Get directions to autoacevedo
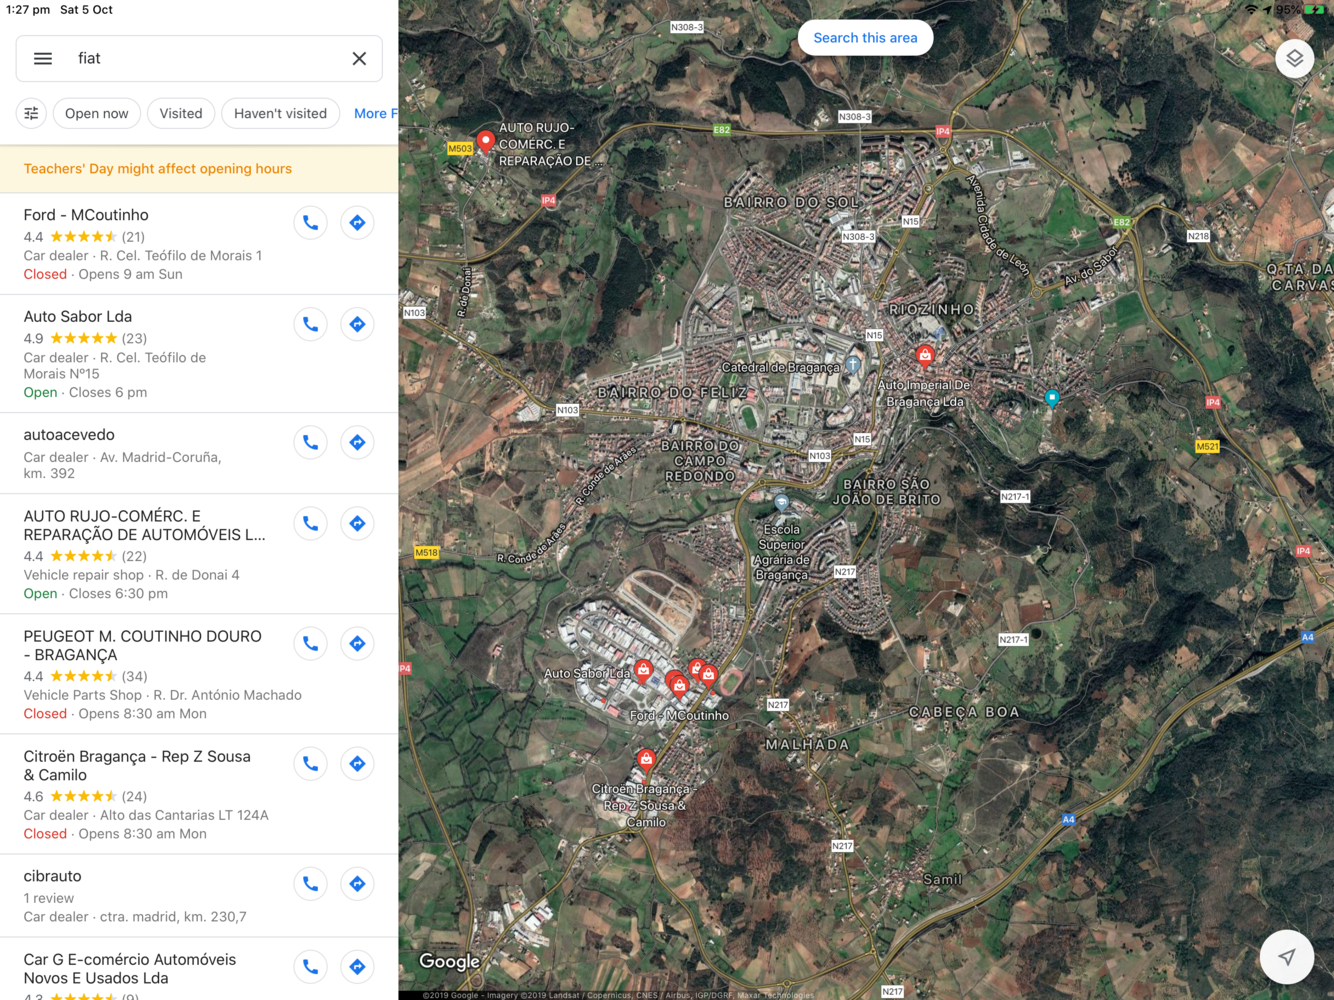This screenshot has width=1334, height=1000. (357, 442)
